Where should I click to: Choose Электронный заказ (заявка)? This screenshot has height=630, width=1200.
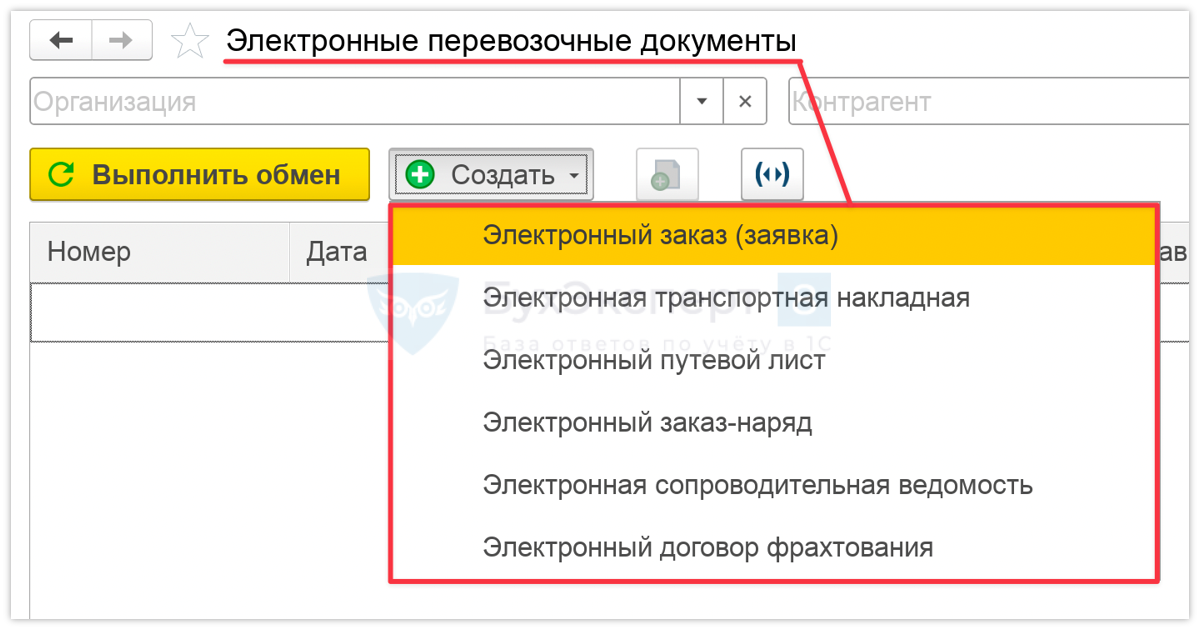pos(773,235)
